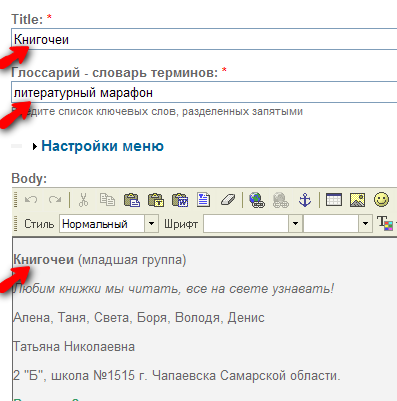Click the text (младшая группа) in body

pos(132,260)
